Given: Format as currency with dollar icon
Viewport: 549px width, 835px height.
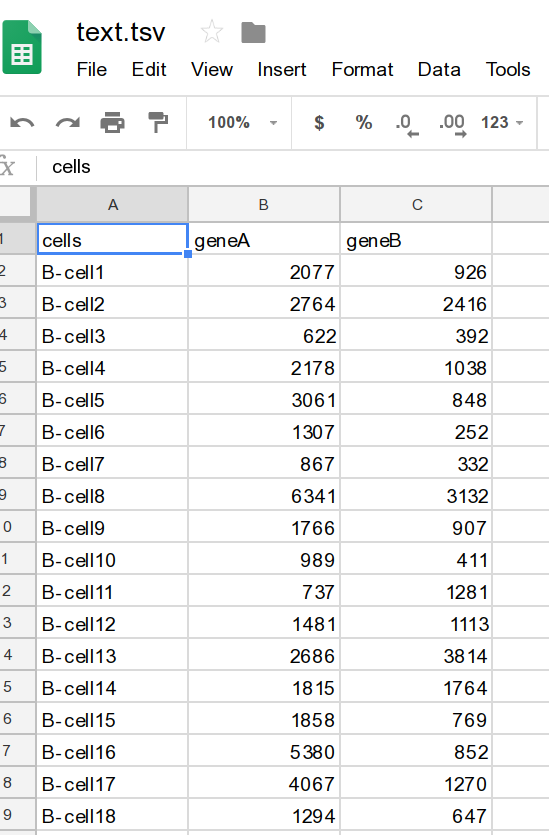Looking at the screenshot, I should tap(319, 123).
